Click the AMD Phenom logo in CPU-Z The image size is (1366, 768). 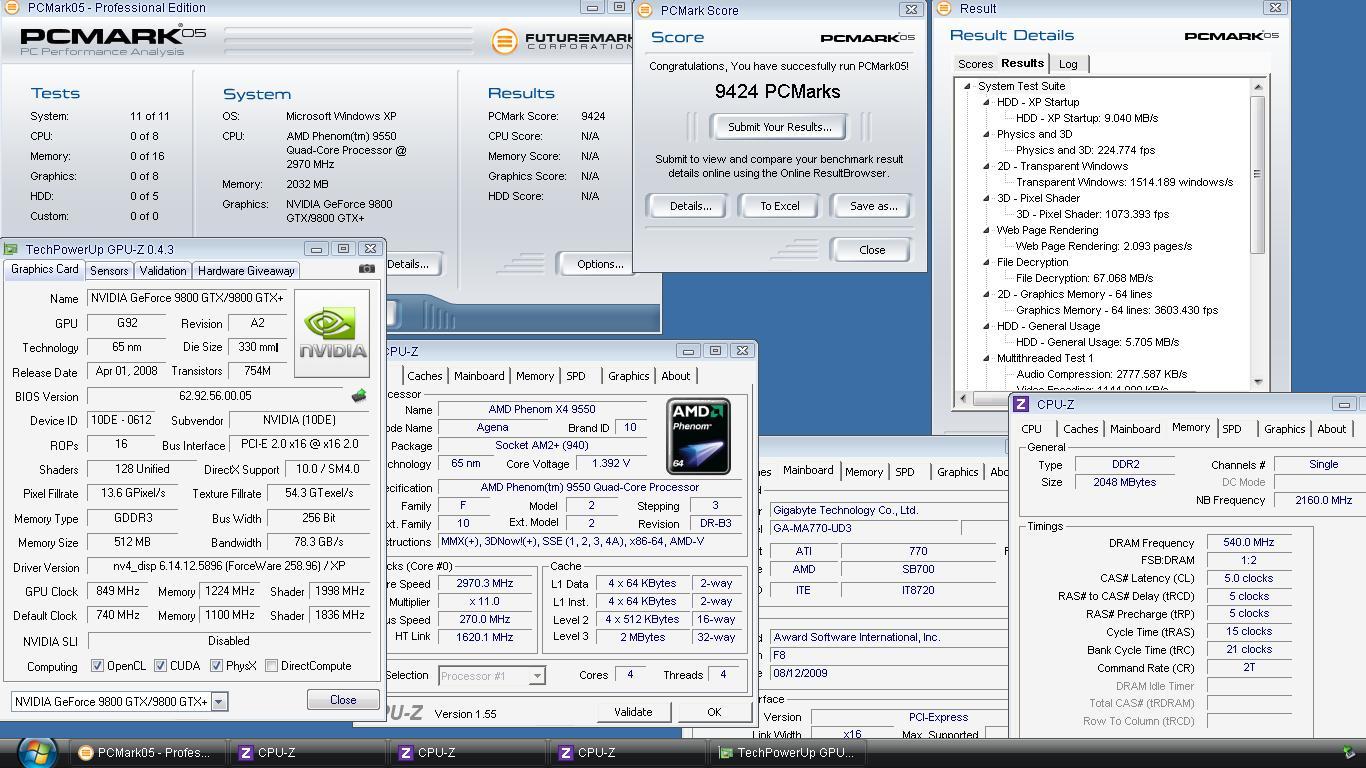(x=699, y=436)
